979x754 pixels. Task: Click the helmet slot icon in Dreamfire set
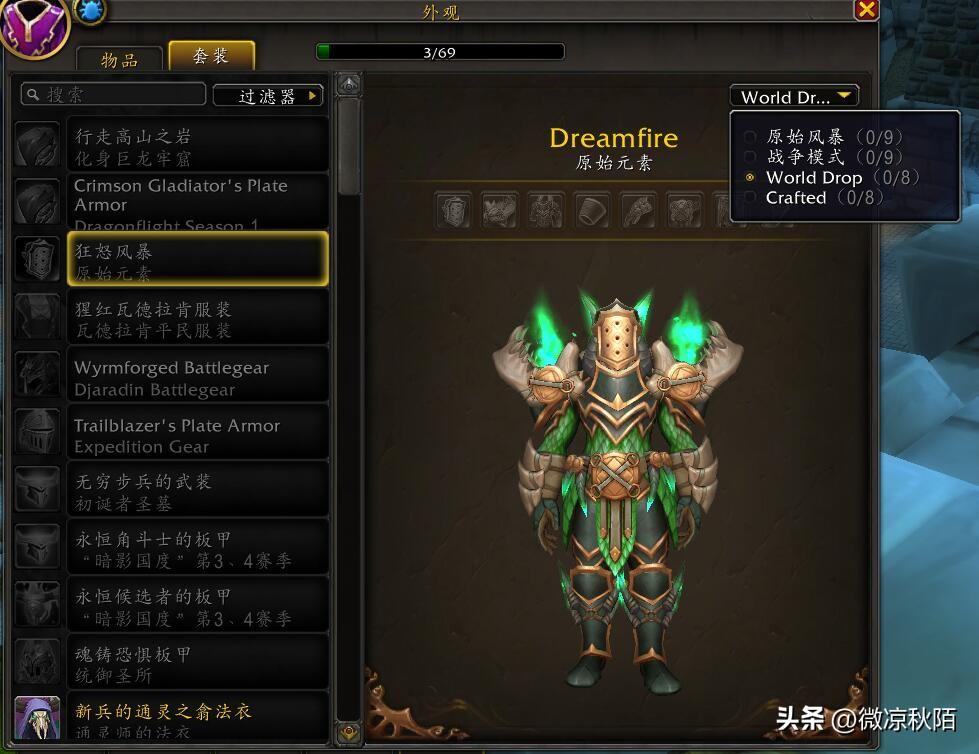(453, 210)
